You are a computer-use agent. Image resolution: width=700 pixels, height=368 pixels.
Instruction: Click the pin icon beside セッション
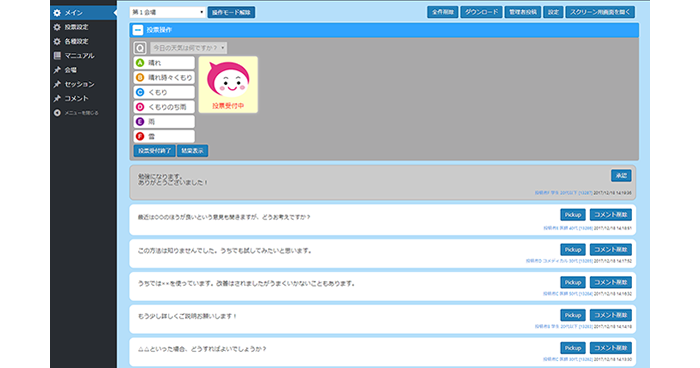pos(57,84)
